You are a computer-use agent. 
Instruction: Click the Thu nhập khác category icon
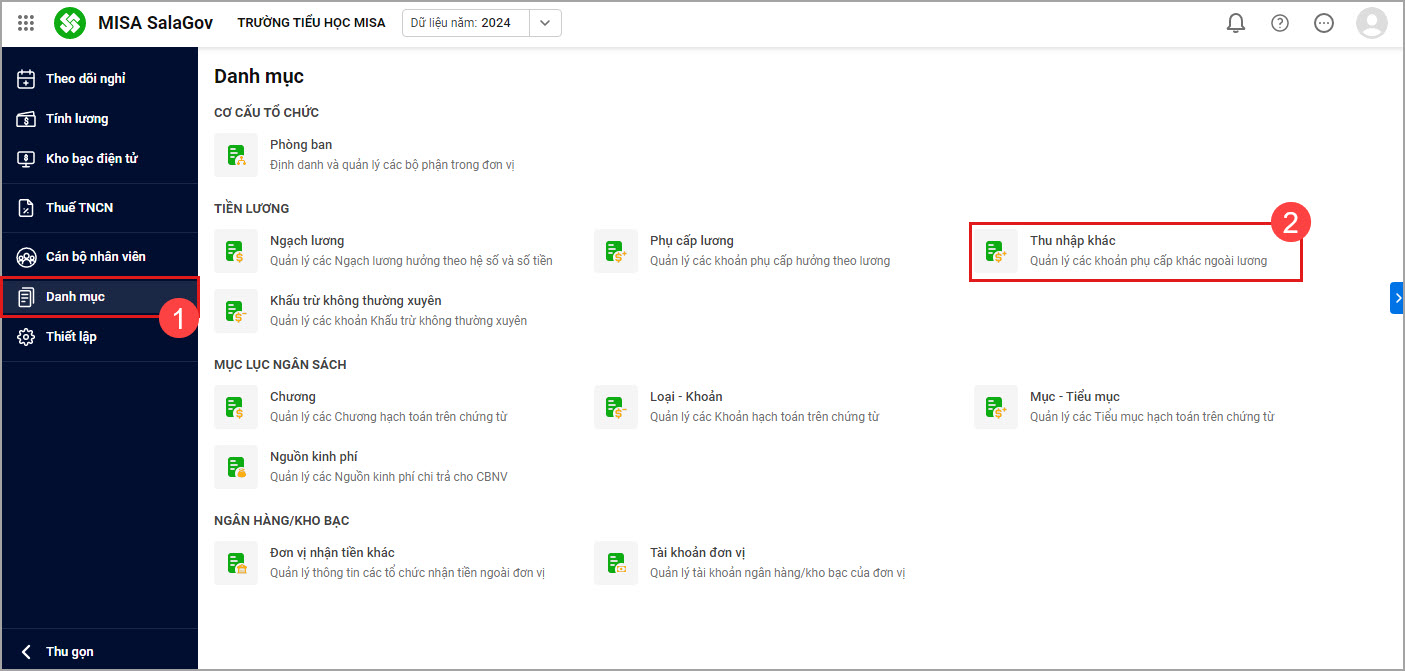click(996, 251)
